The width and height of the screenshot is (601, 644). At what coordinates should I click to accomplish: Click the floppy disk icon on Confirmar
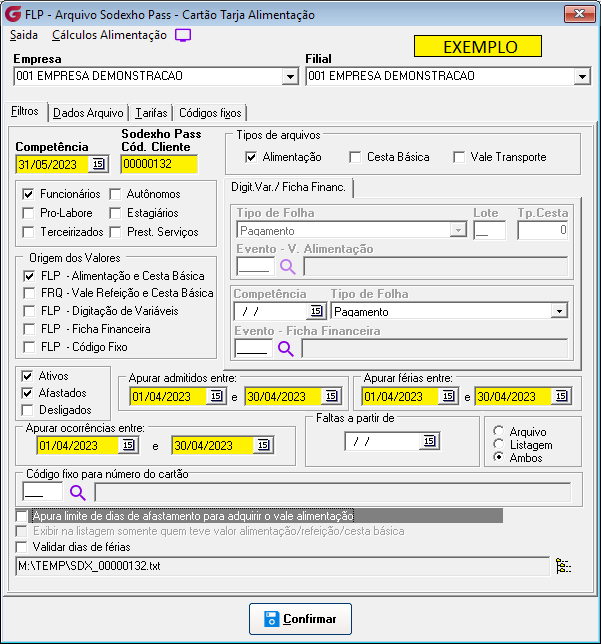(x=272, y=619)
